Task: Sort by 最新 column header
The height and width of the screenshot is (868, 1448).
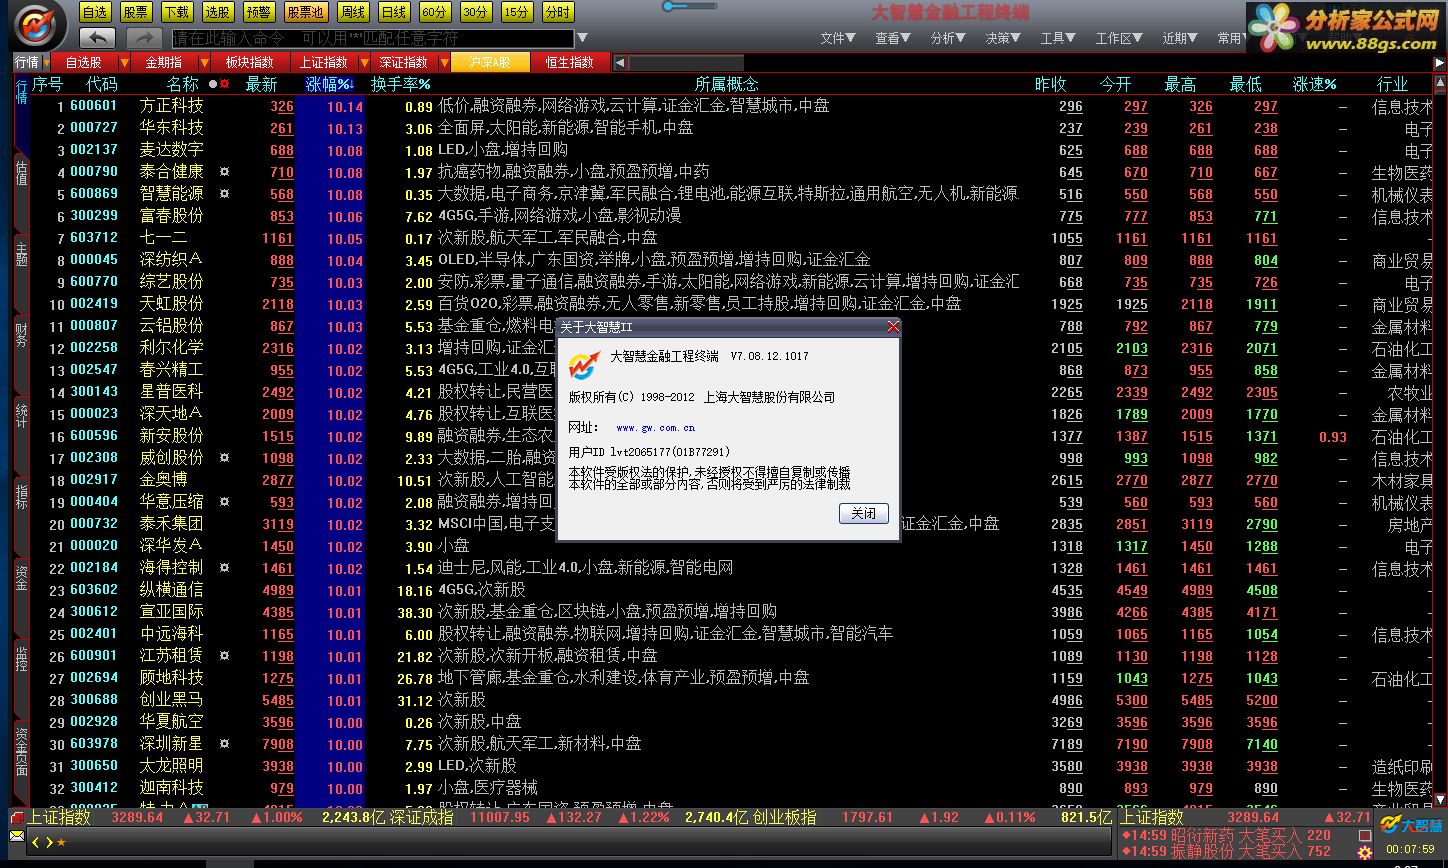Action: click(x=262, y=84)
